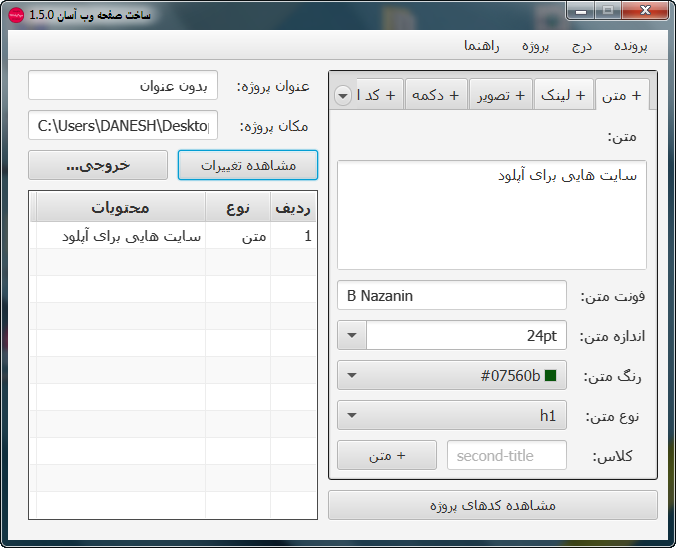Image resolution: width=676 pixels, height=548 pixels.
Task: Click مشاهده کدهای پروژه button
Action: [x=493, y=505]
